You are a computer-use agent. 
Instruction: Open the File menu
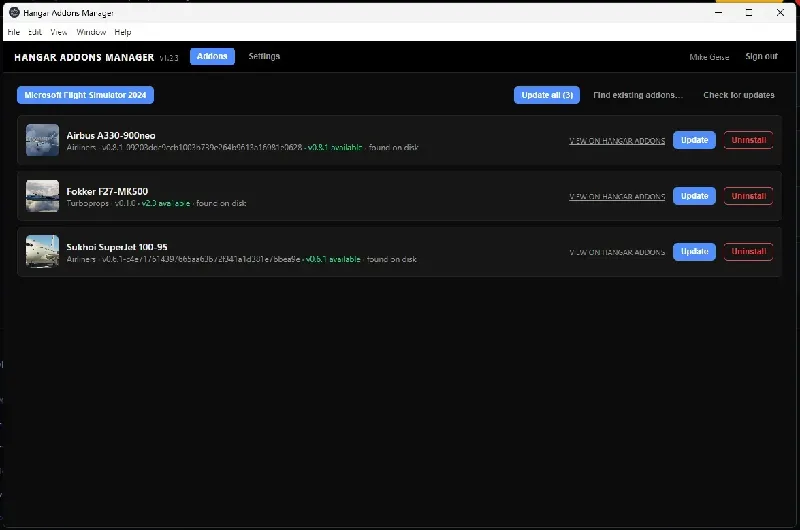pos(14,32)
